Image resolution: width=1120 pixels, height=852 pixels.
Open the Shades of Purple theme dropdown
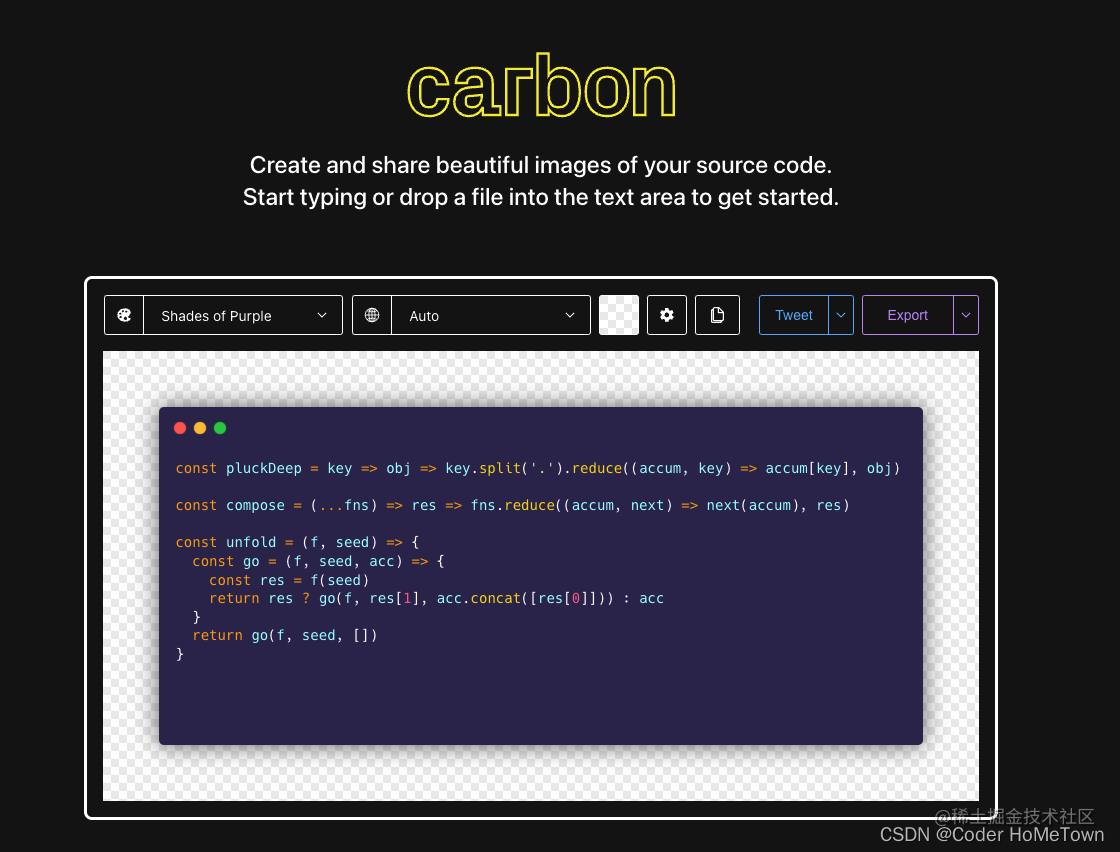pos(243,315)
